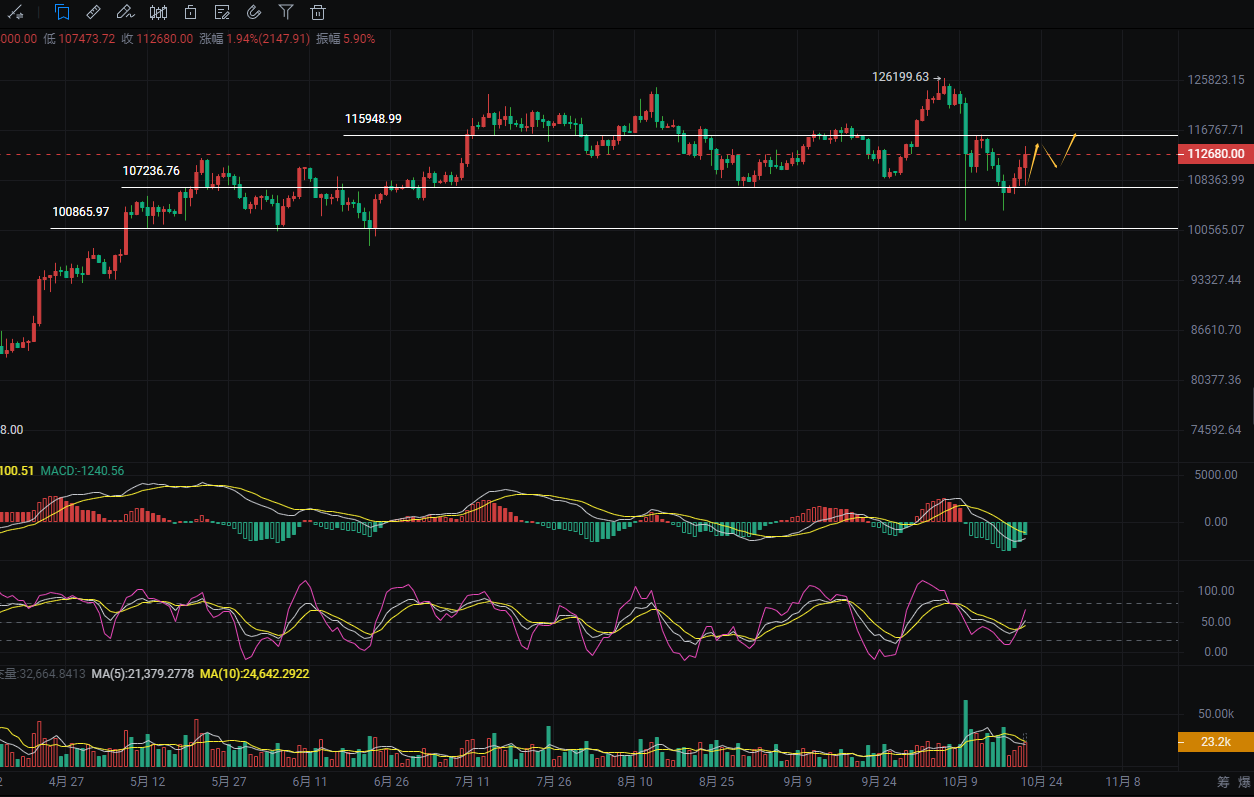Select the trend line drawing tool

point(16,13)
